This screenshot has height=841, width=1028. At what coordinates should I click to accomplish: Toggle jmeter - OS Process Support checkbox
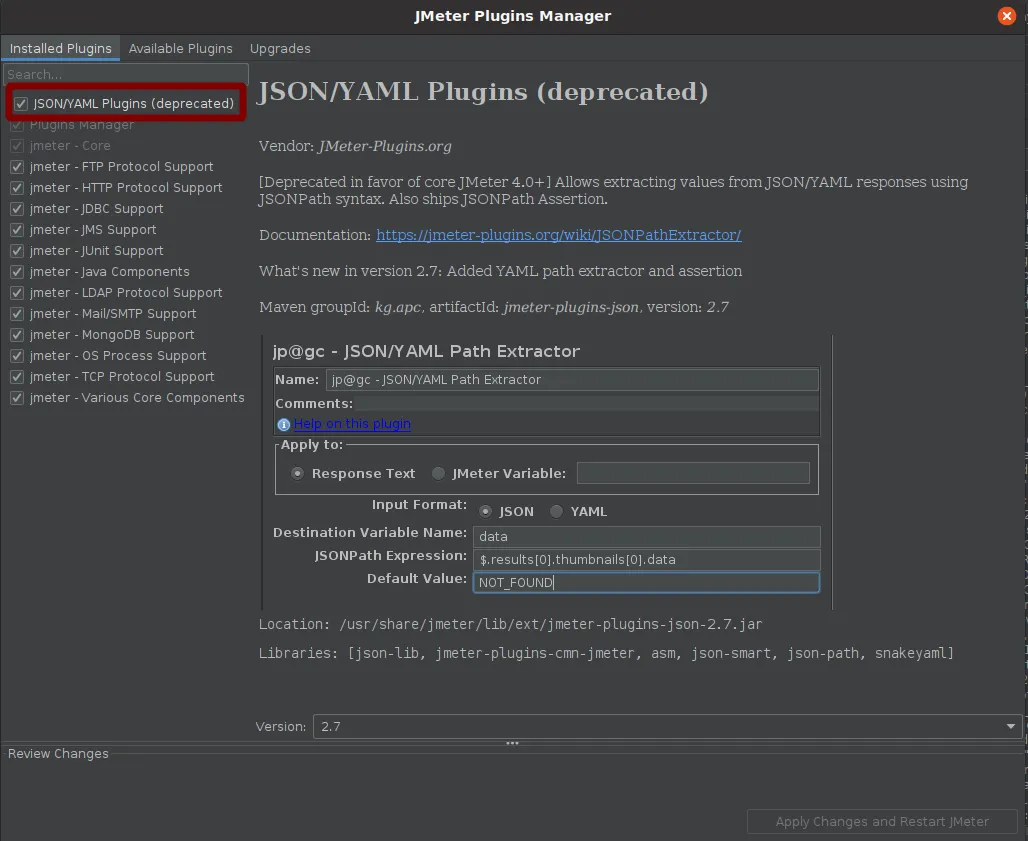(x=17, y=356)
